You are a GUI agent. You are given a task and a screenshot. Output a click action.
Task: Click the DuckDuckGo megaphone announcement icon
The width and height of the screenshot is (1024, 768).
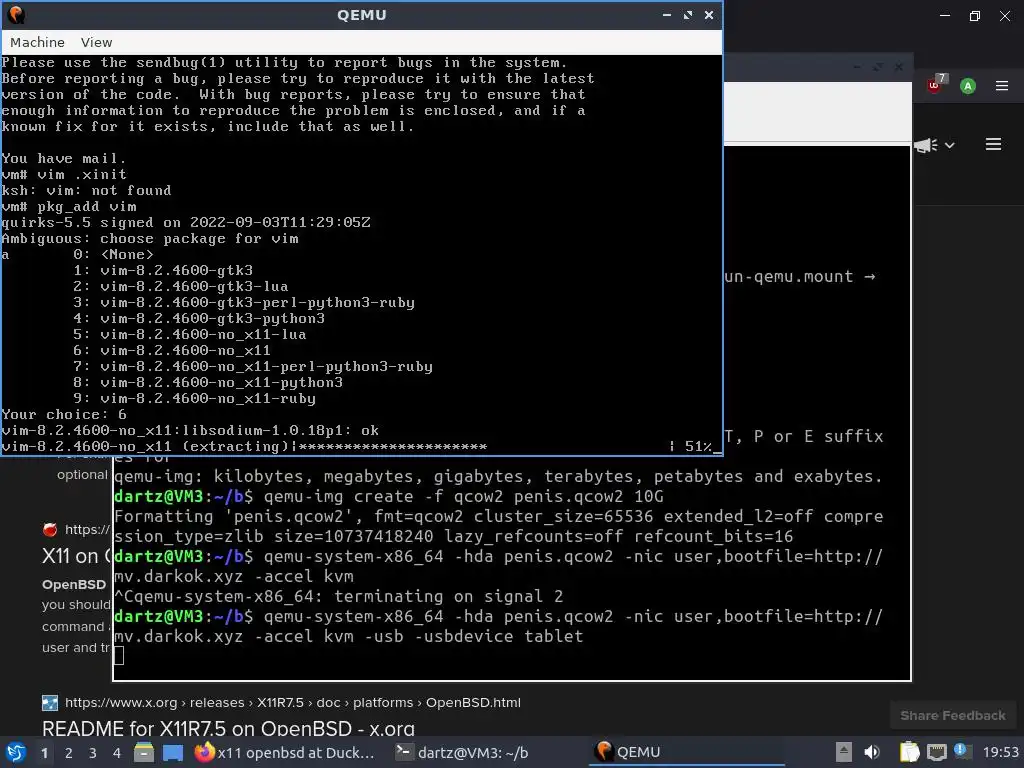pos(926,145)
